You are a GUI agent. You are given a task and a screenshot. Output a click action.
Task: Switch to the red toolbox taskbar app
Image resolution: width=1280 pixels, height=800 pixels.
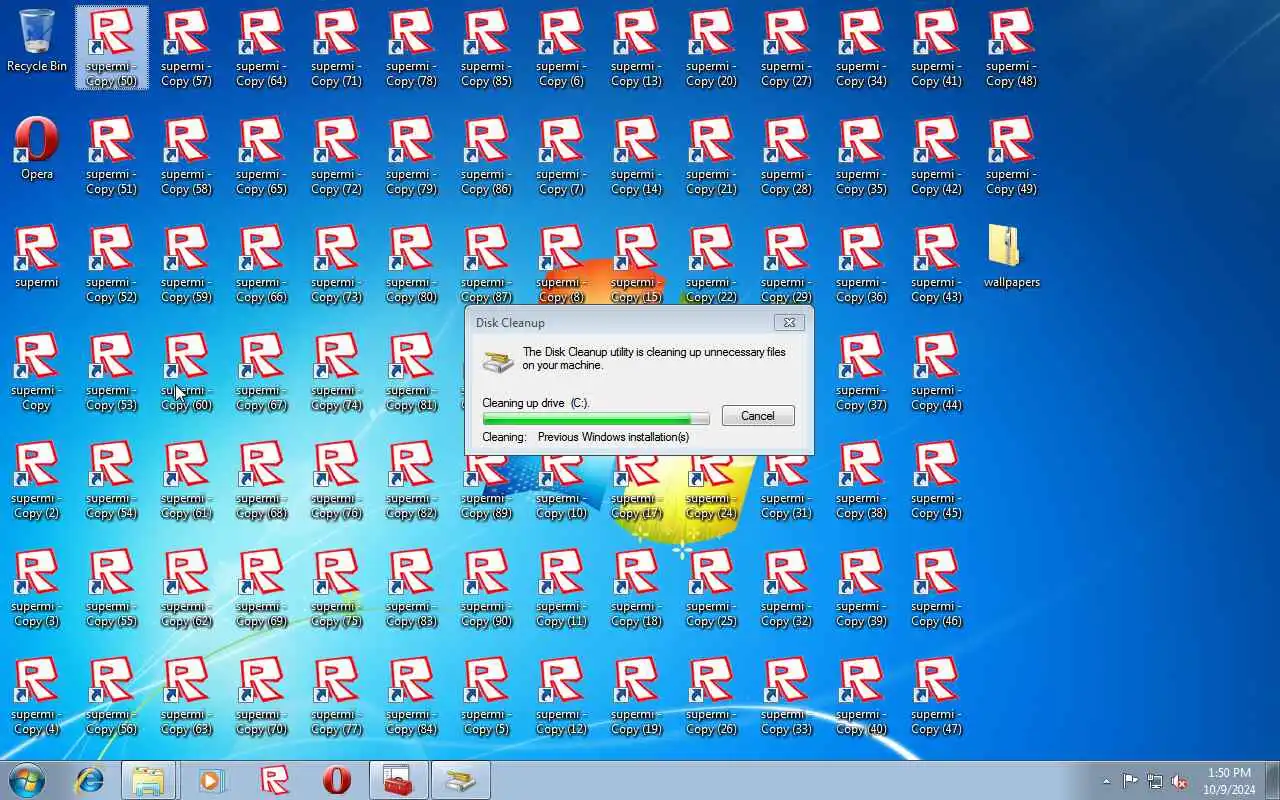pos(399,780)
